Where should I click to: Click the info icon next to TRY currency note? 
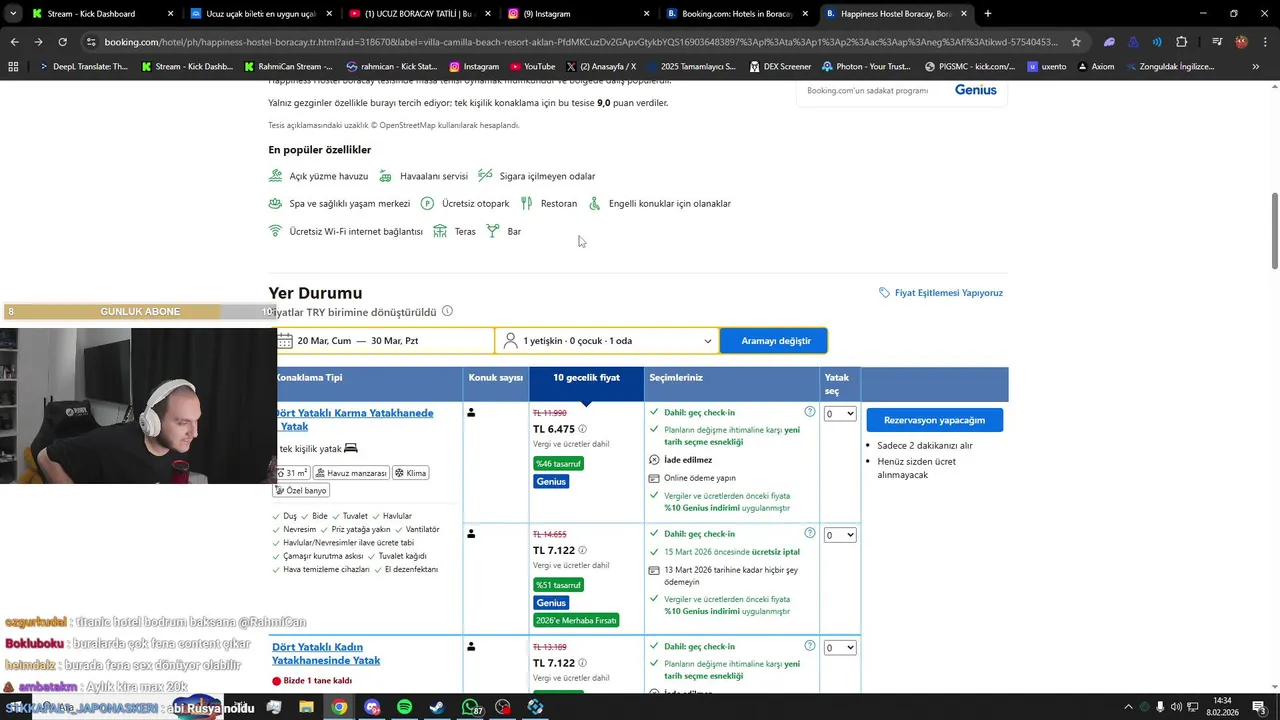tap(447, 311)
